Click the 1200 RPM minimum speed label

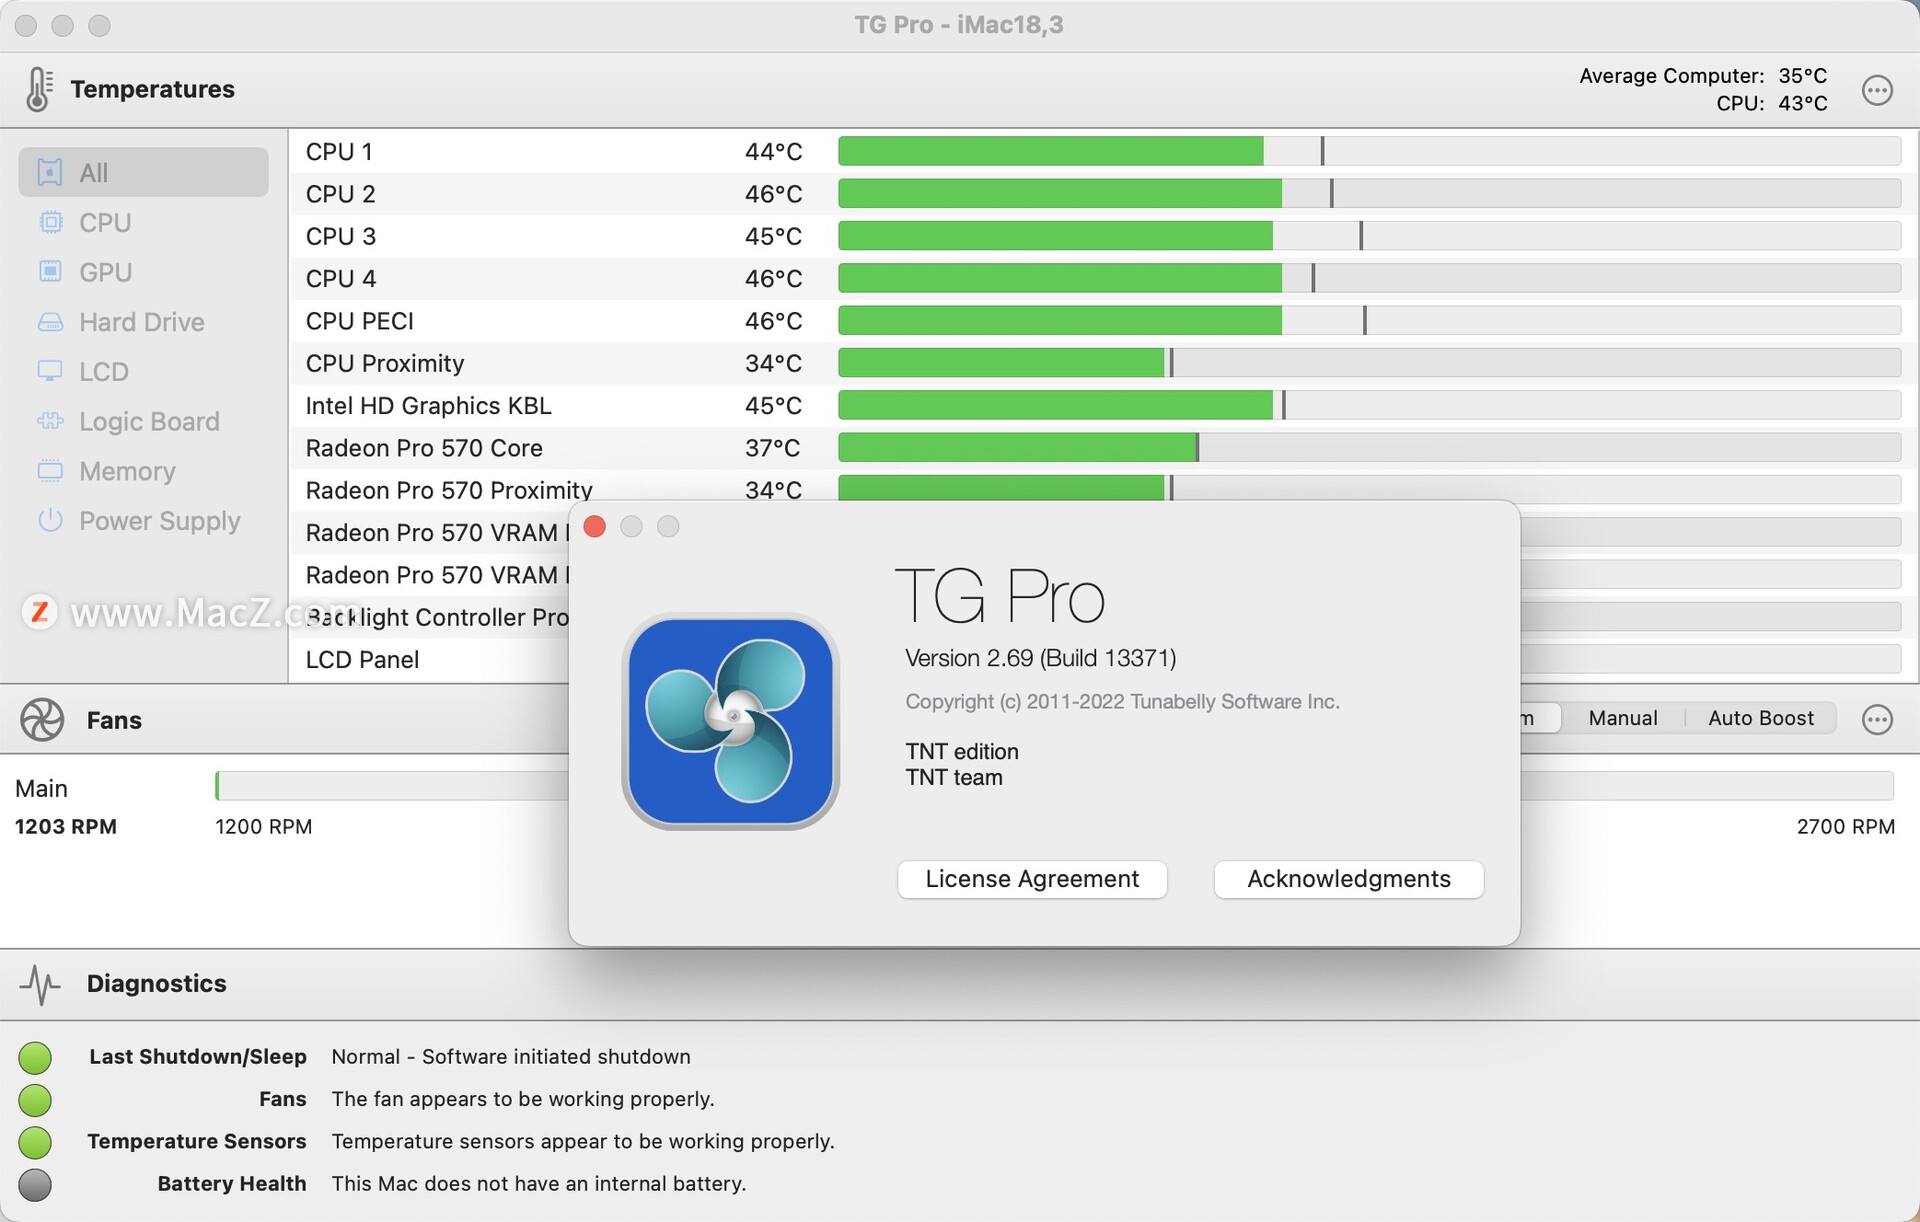pyautogui.click(x=264, y=827)
